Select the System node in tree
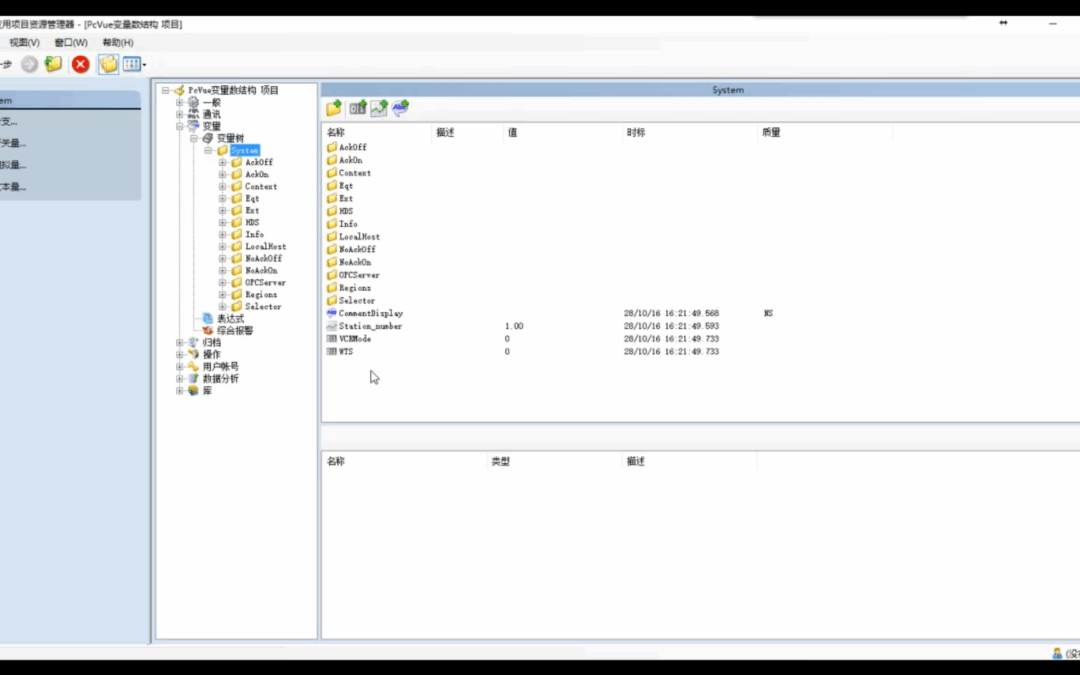The width and height of the screenshot is (1080, 675). [245, 150]
